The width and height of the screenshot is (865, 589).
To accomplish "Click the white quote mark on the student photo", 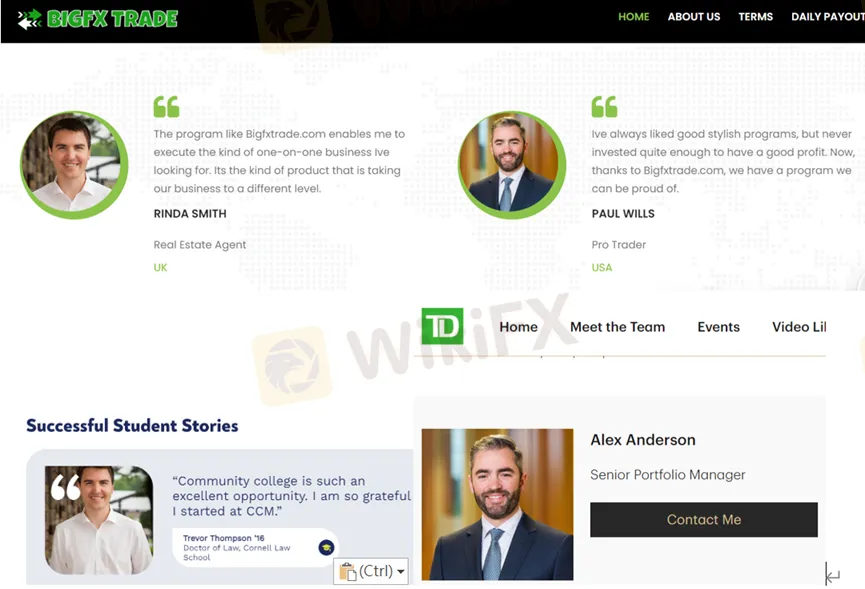I will pyautogui.click(x=66, y=488).
